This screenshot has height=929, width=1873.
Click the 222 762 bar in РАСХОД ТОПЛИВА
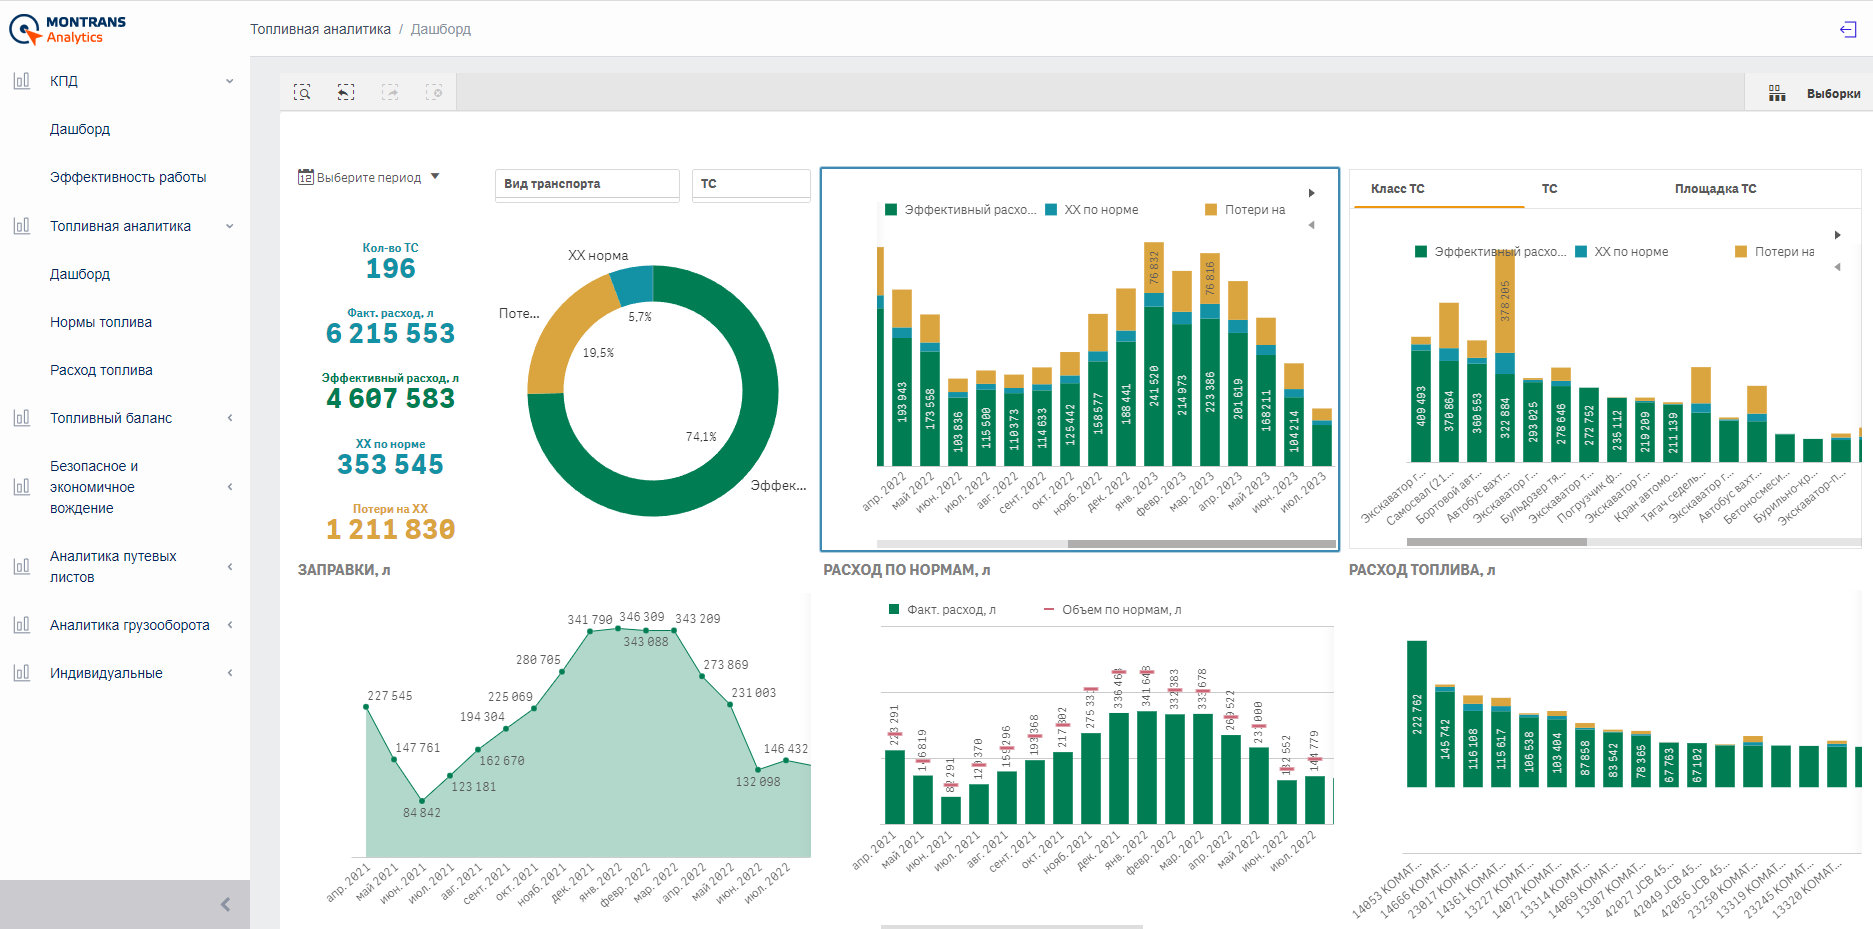click(x=1416, y=714)
